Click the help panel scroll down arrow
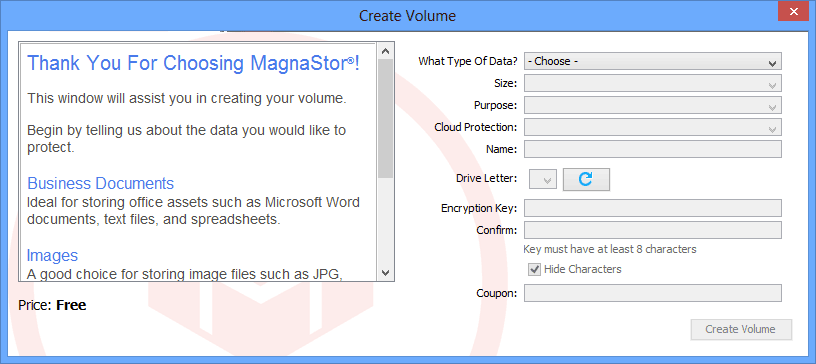This screenshot has height=364, width=816. (x=386, y=272)
